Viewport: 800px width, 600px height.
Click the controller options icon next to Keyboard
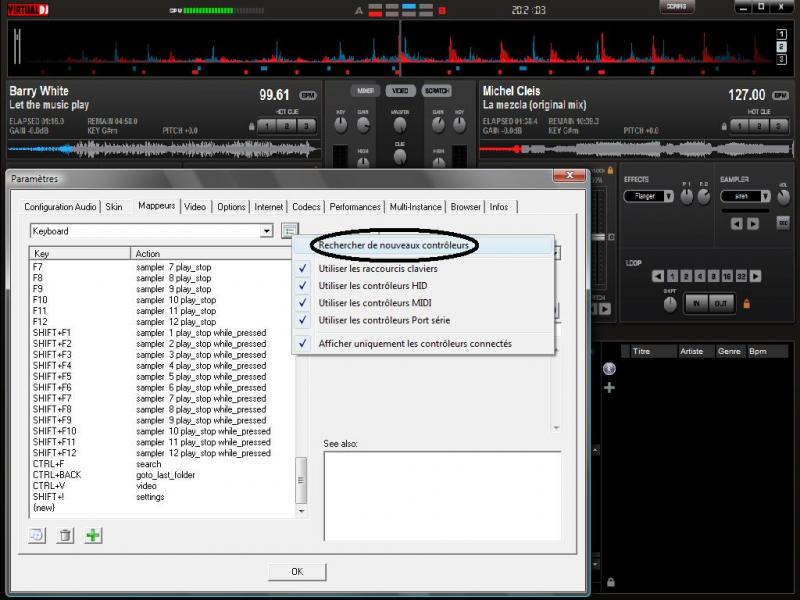(x=288, y=231)
